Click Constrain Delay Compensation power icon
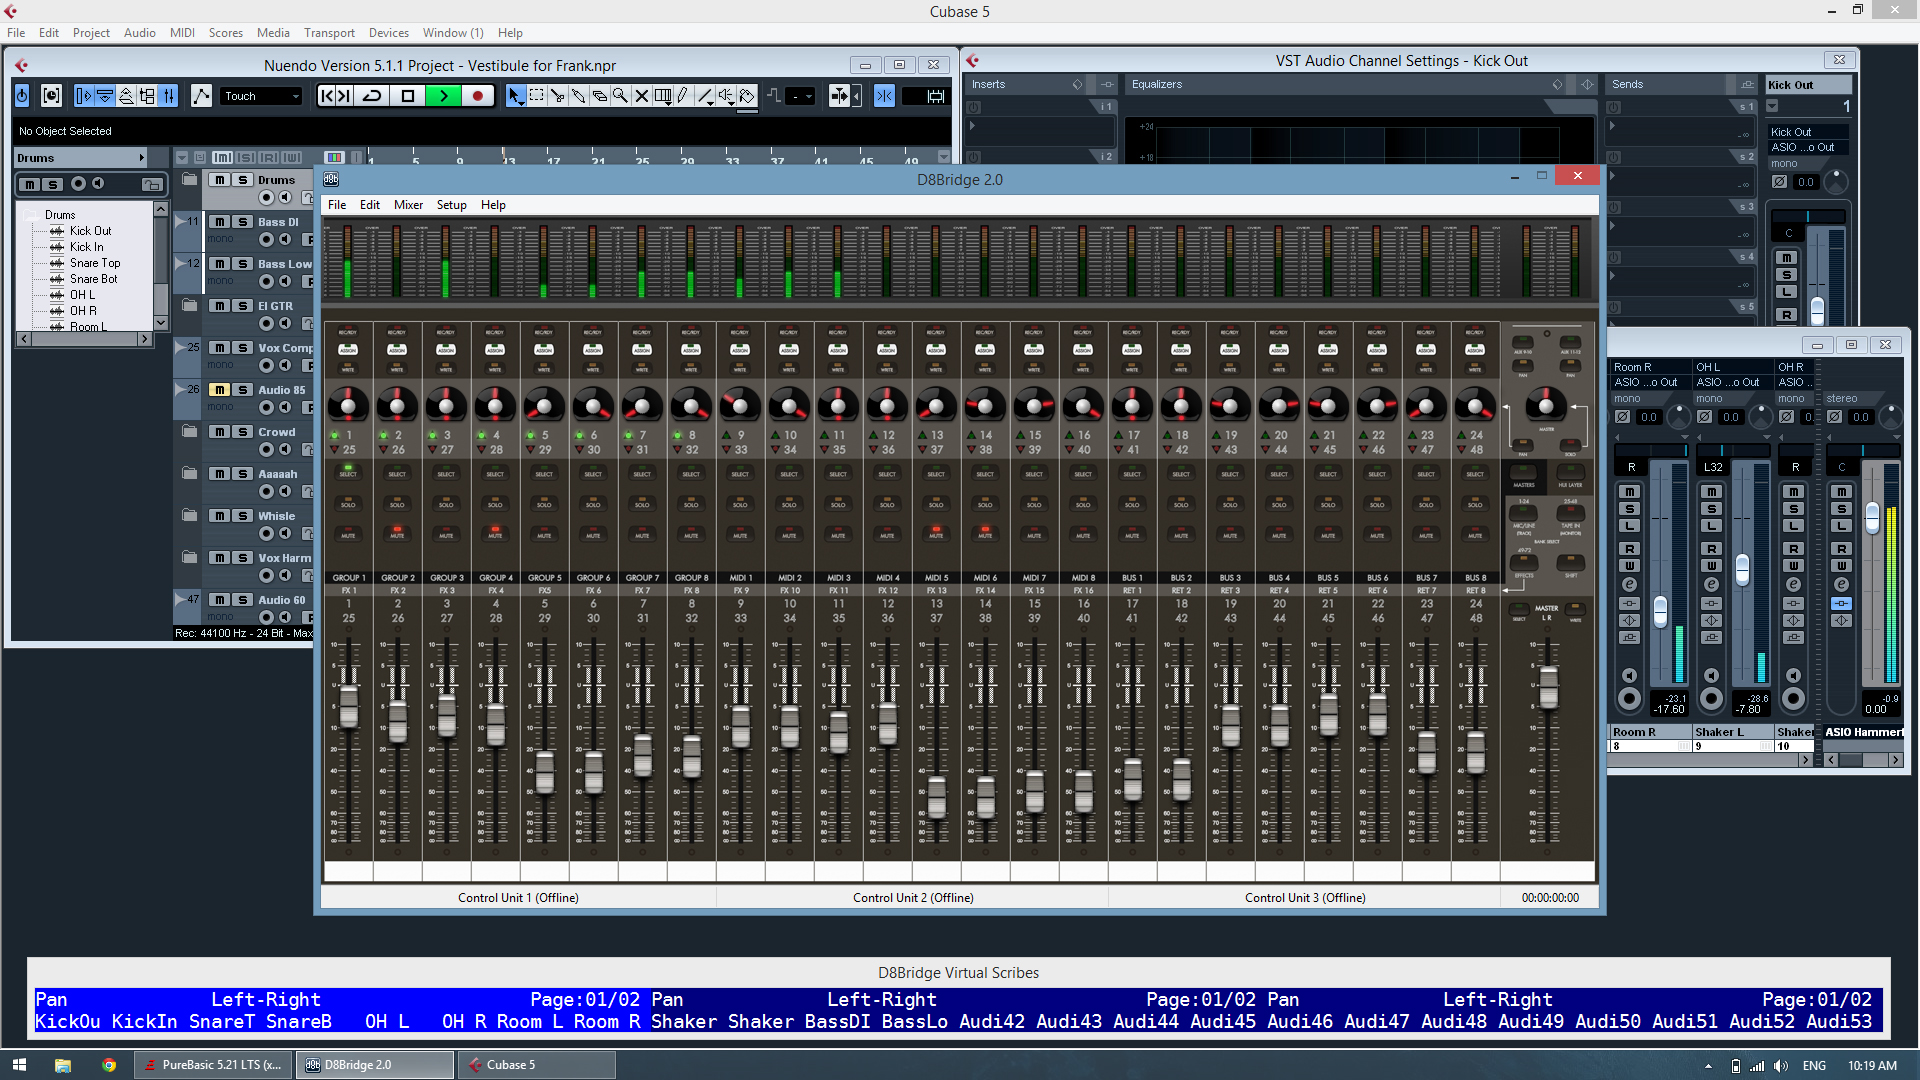The height and width of the screenshot is (1080, 1920). (x=23, y=96)
